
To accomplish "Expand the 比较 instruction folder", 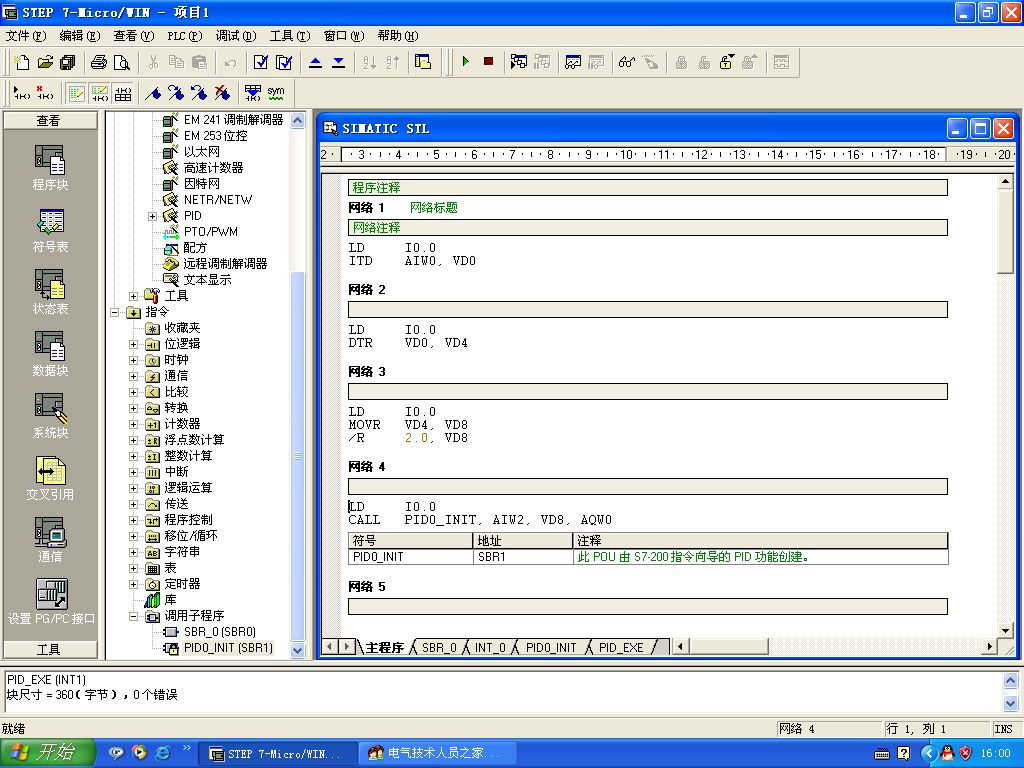I will coord(133,392).
